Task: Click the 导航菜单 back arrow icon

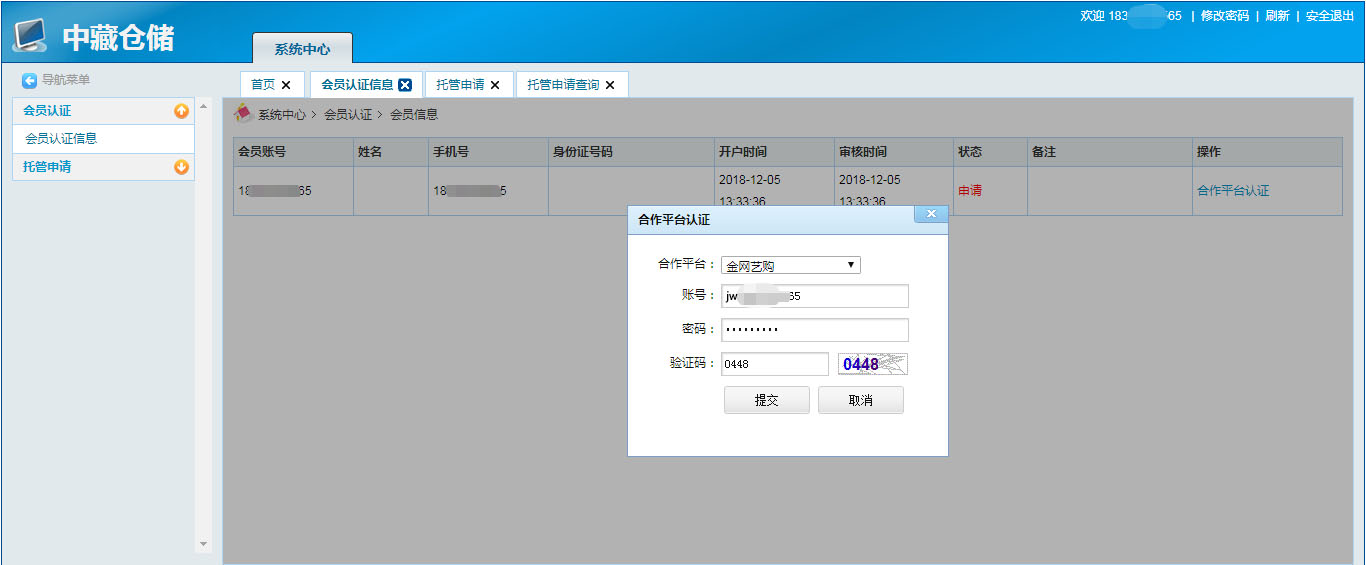Action: tap(30, 80)
